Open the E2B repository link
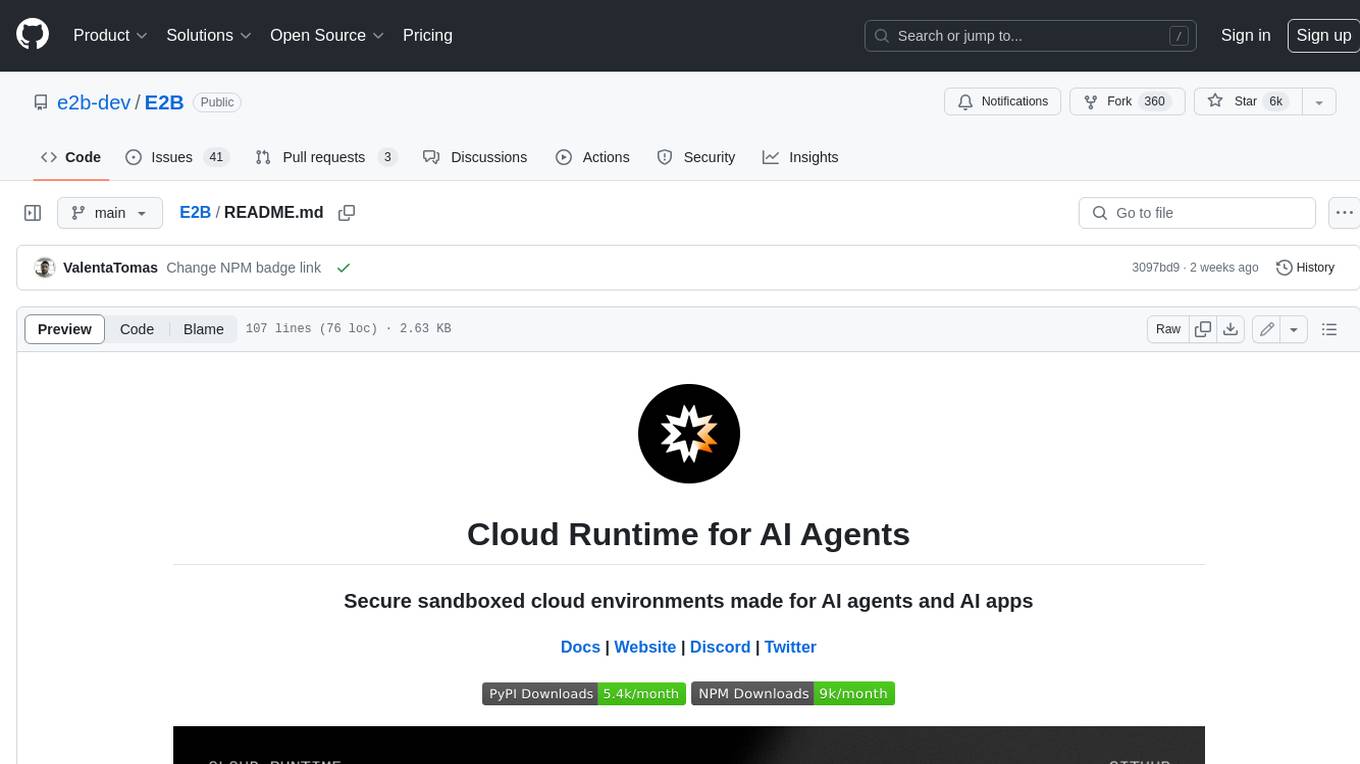 (x=164, y=102)
